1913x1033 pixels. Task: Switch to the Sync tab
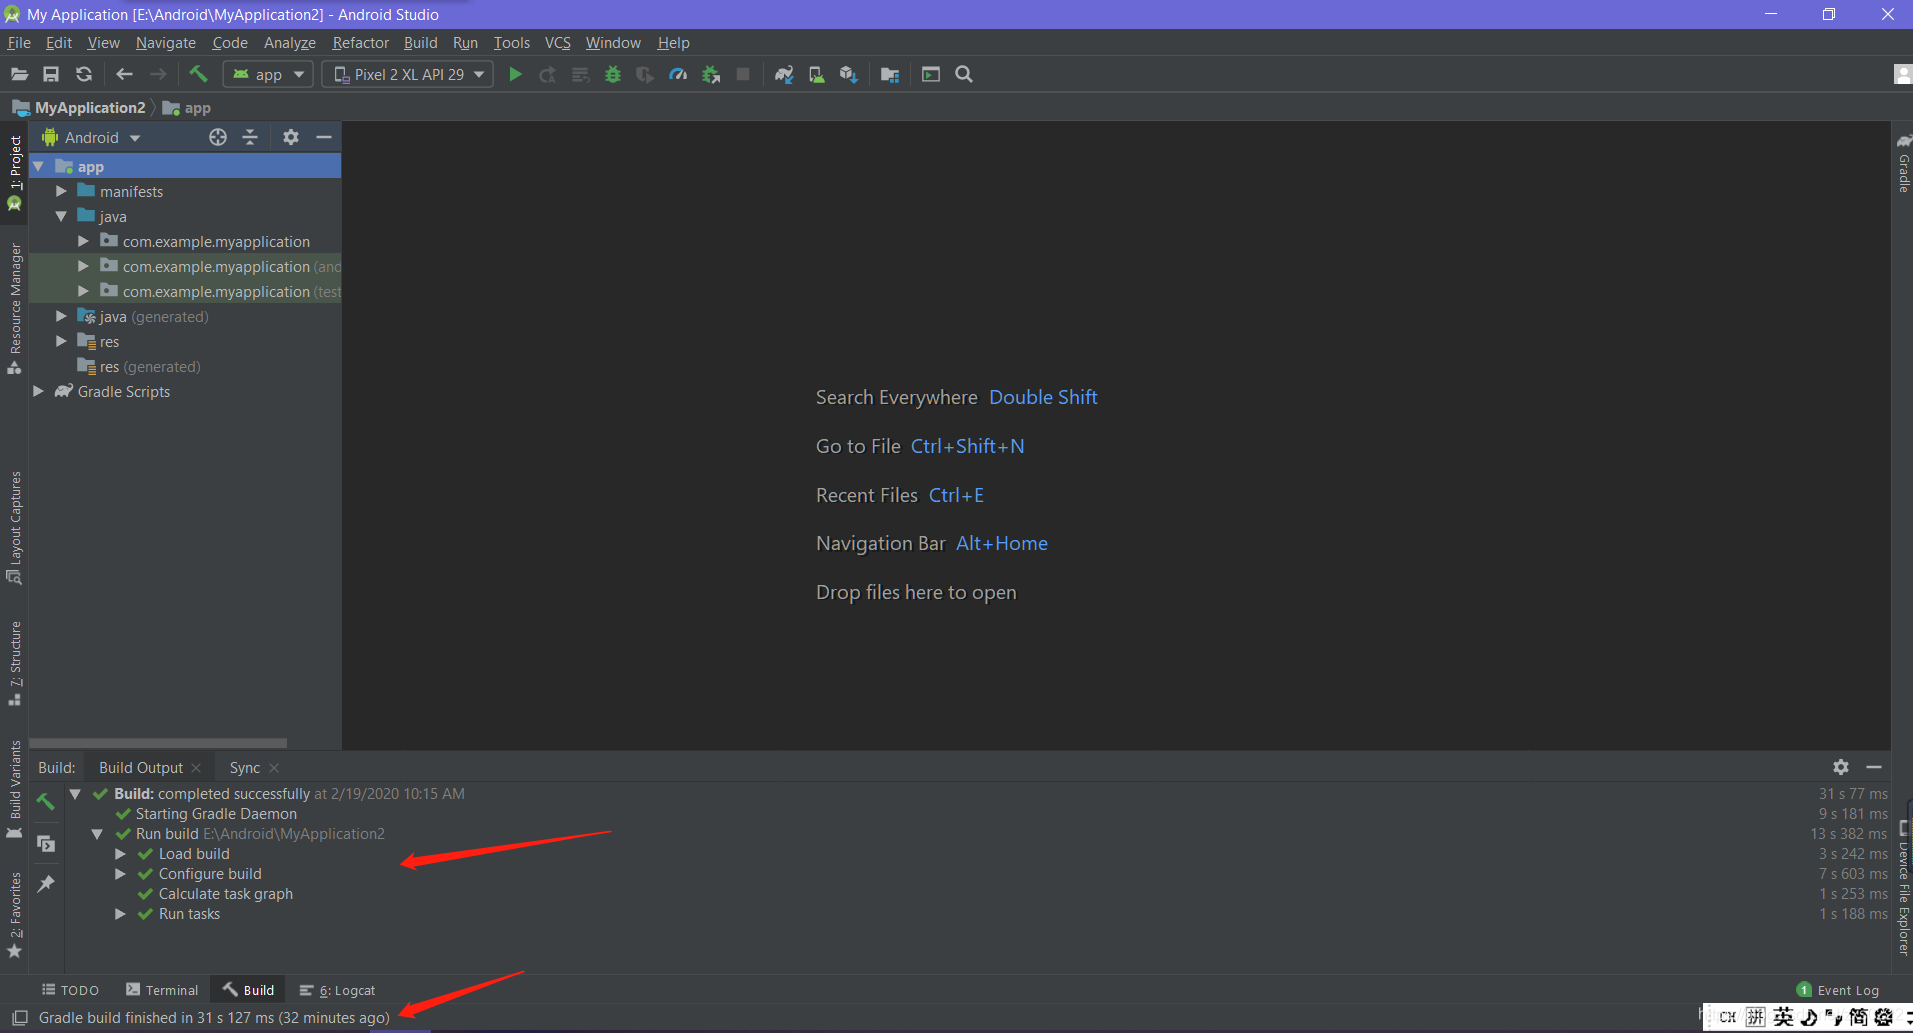(x=243, y=767)
